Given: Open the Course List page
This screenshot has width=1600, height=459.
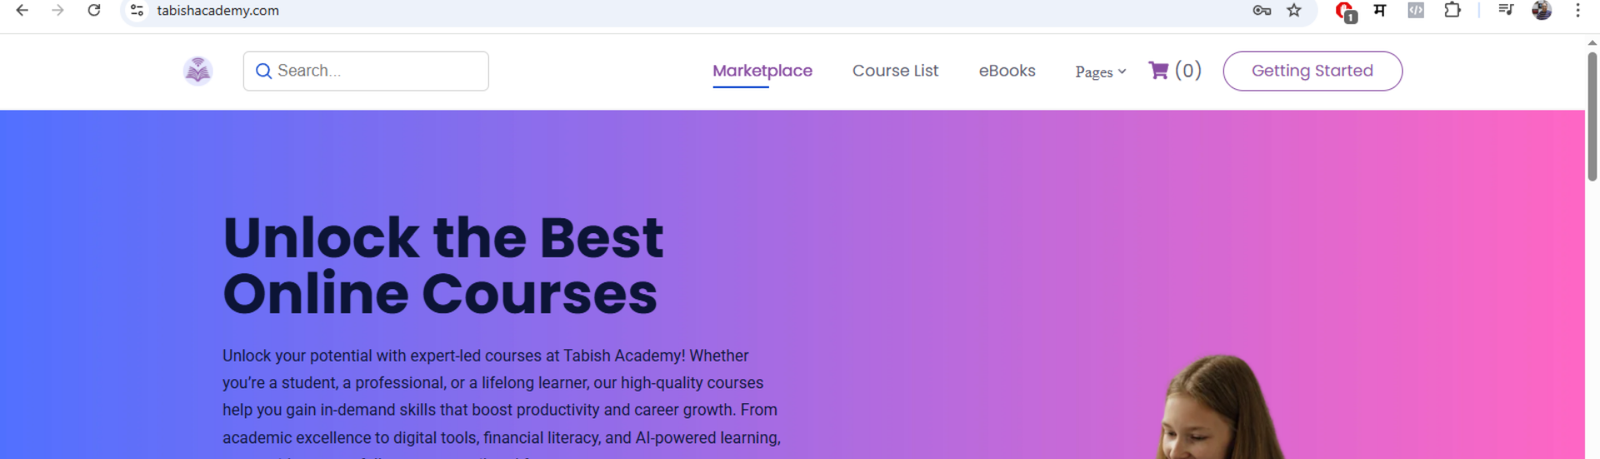Looking at the screenshot, I should [895, 71].
